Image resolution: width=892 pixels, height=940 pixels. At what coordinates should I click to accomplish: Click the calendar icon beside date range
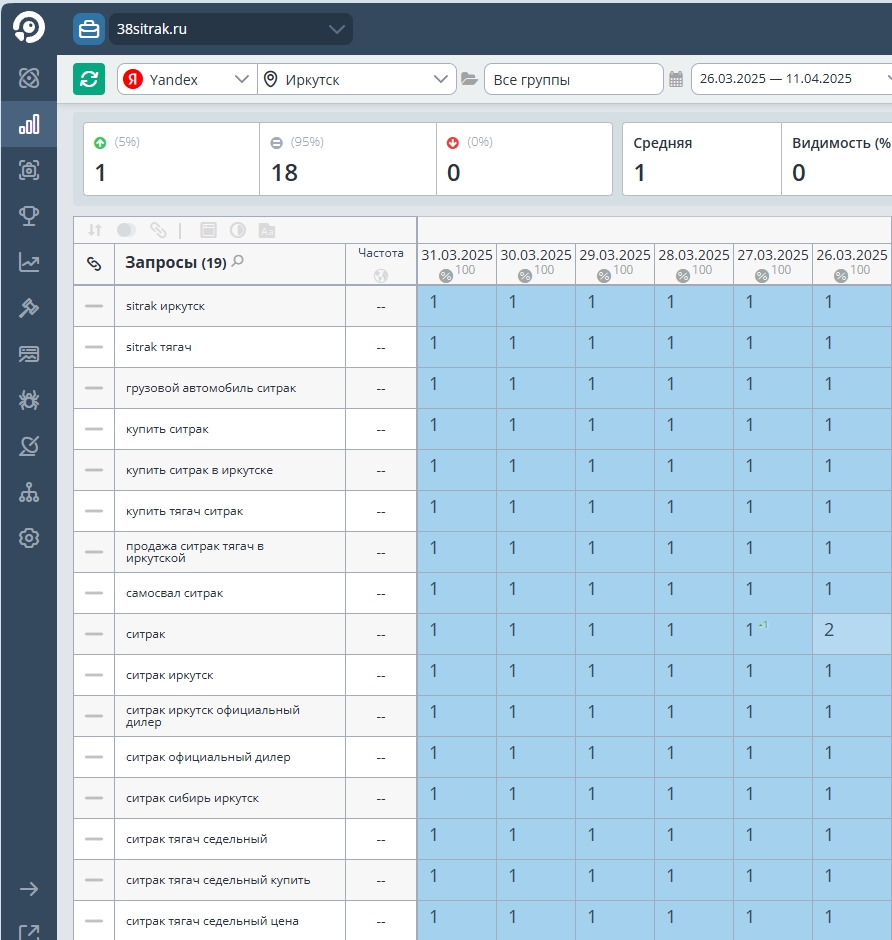(x=676, y=79)
